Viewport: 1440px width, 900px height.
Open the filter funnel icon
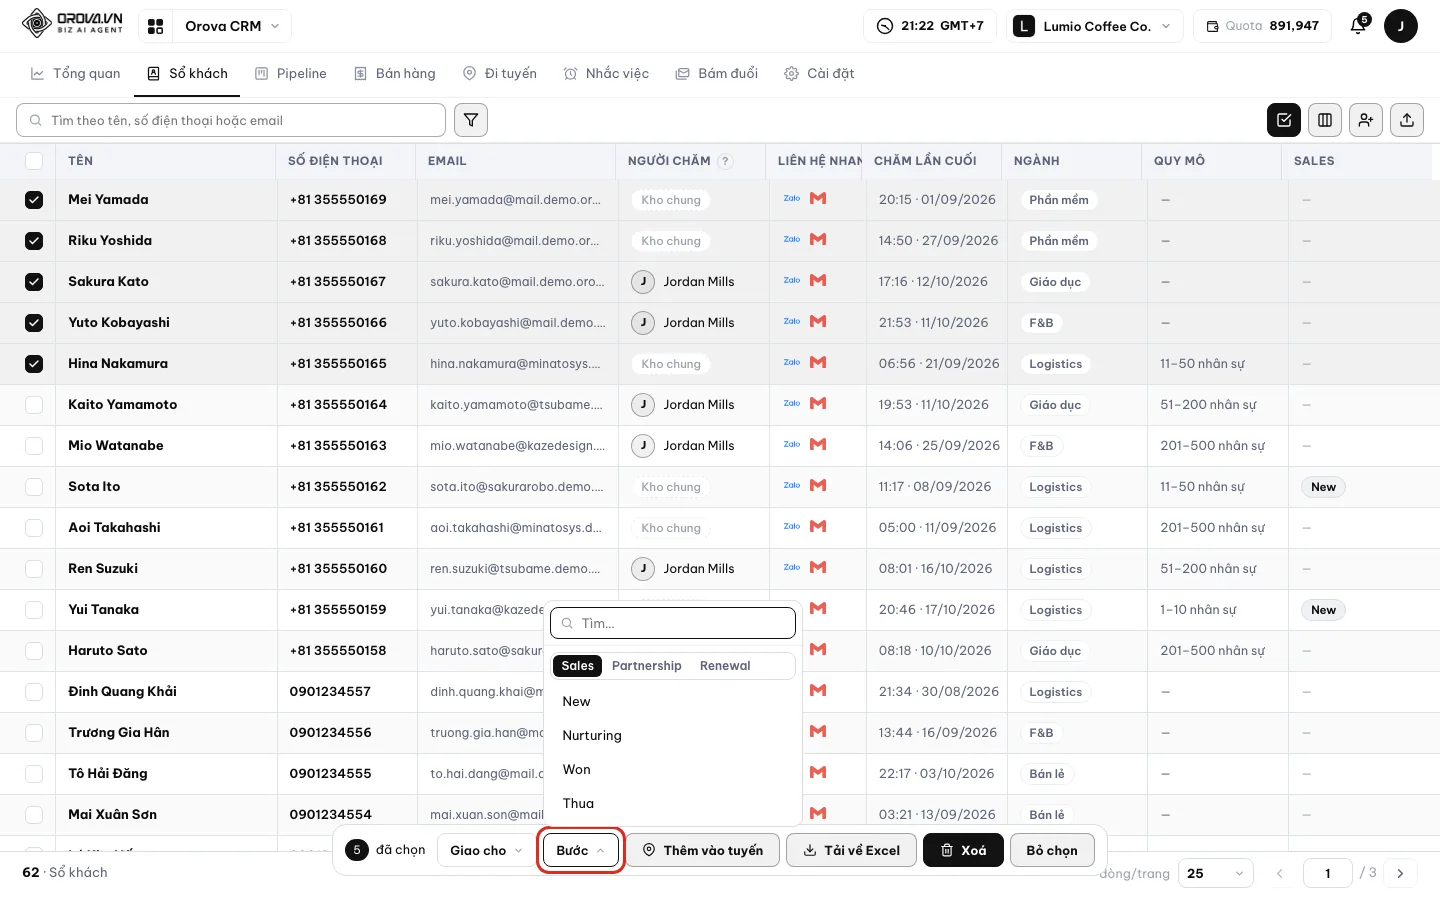tap(471, 120)
